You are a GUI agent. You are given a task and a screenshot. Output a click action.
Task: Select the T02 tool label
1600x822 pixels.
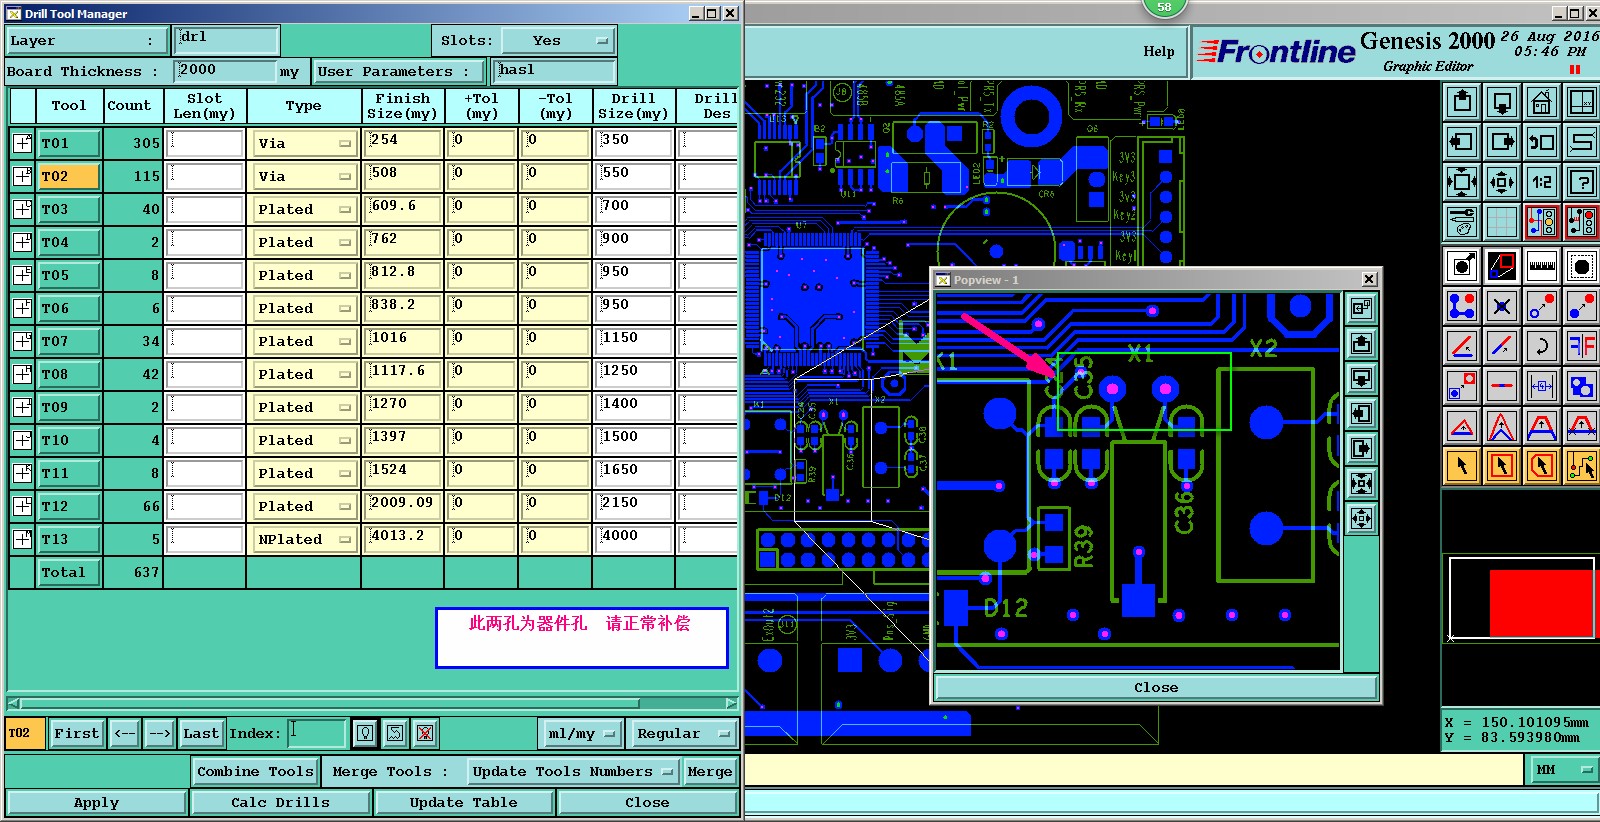(68, 176)
